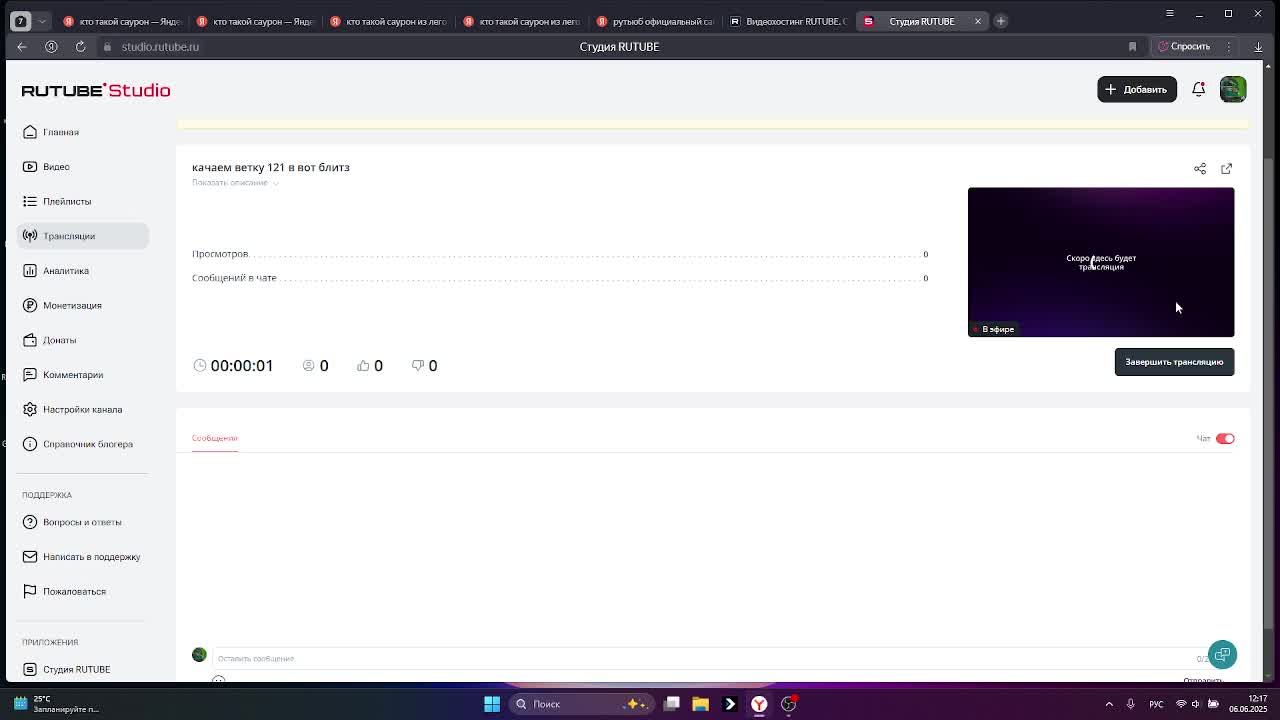The width and height of the screenshot is (1280, 720).
Task: Click the stream duration timer 00:00:01
Action: [241, 366]
